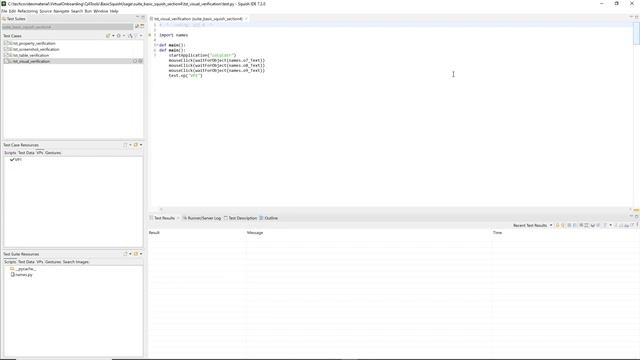This screenshot has height=360, width=640.
Task: Click the new test case icon in Test Cases
Action: pyautogui.click(x=108, y=36)
